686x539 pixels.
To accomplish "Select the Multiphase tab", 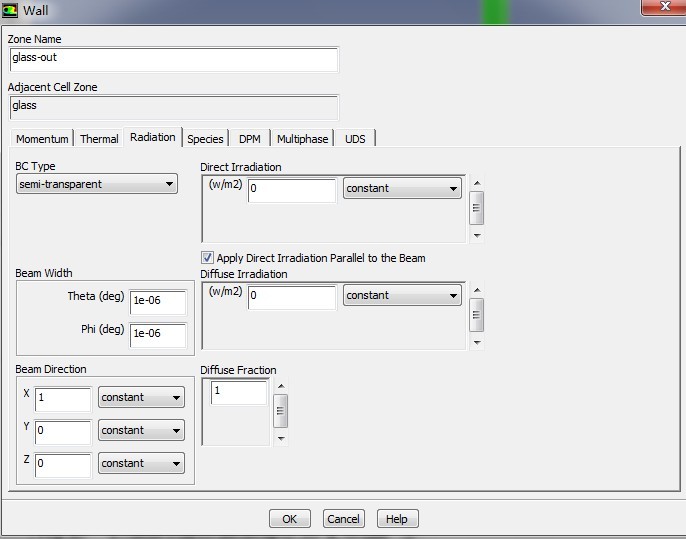I will [302, 139].
